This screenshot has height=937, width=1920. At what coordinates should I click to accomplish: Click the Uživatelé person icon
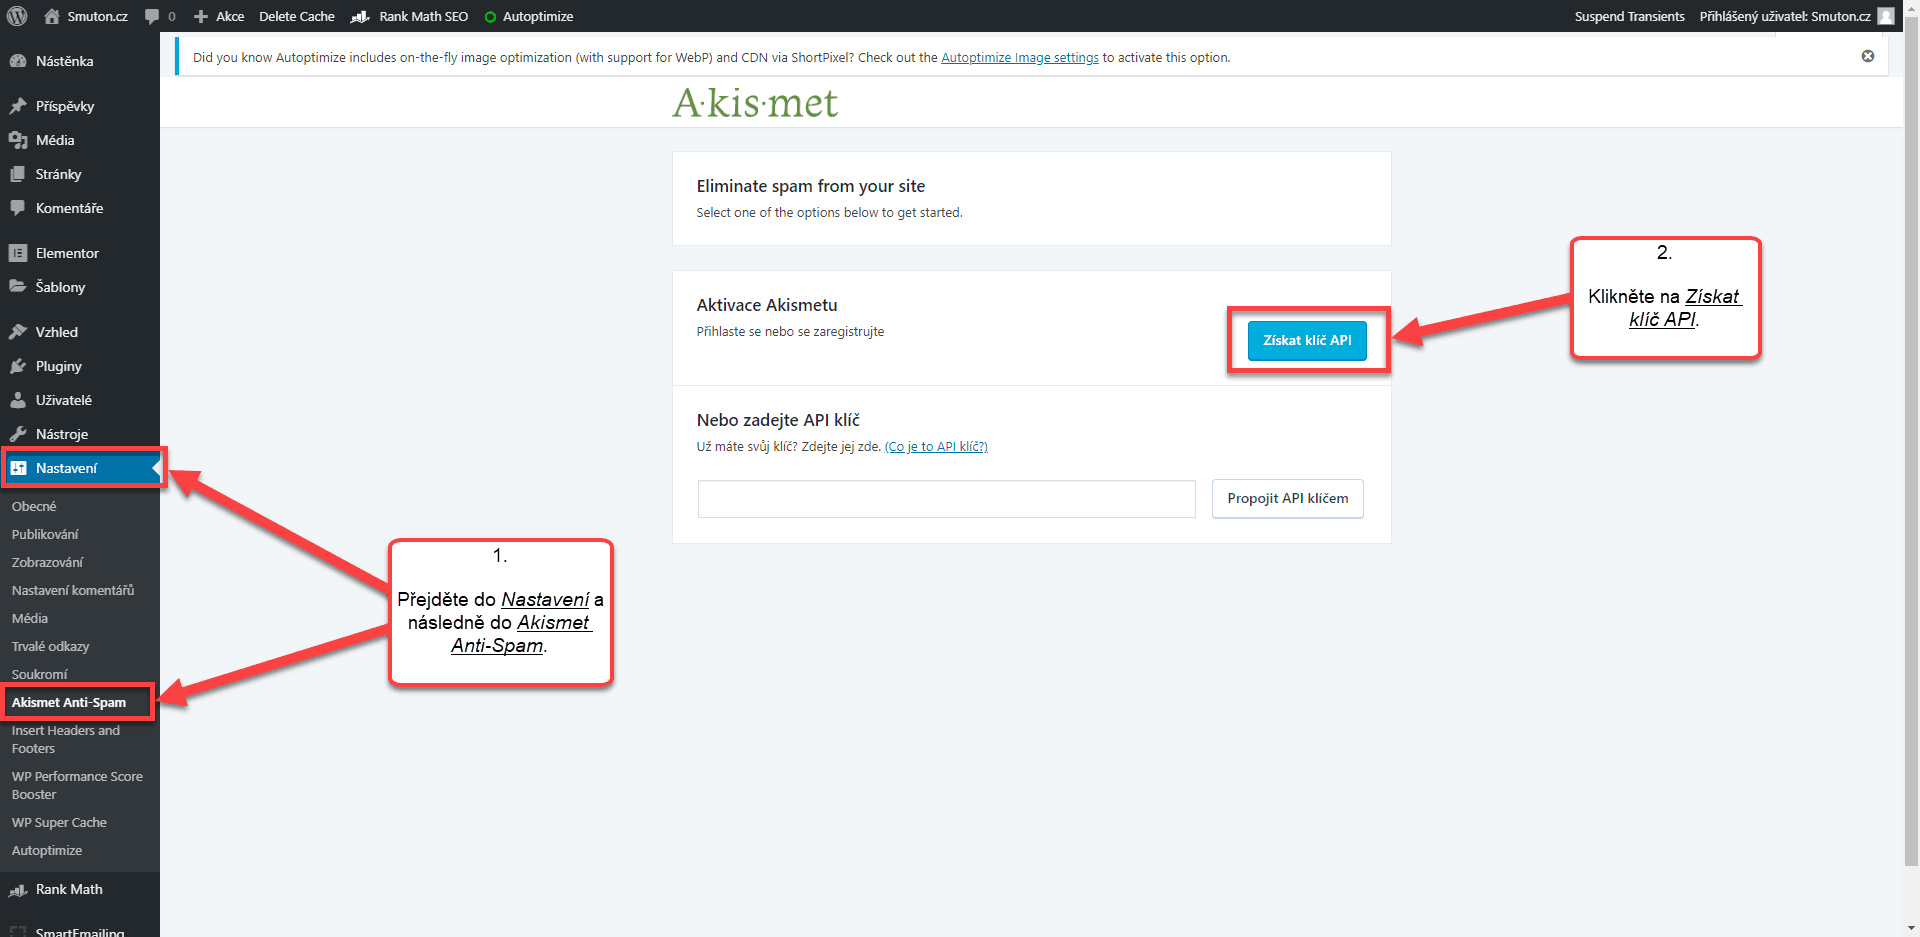(x=18, y=400)
